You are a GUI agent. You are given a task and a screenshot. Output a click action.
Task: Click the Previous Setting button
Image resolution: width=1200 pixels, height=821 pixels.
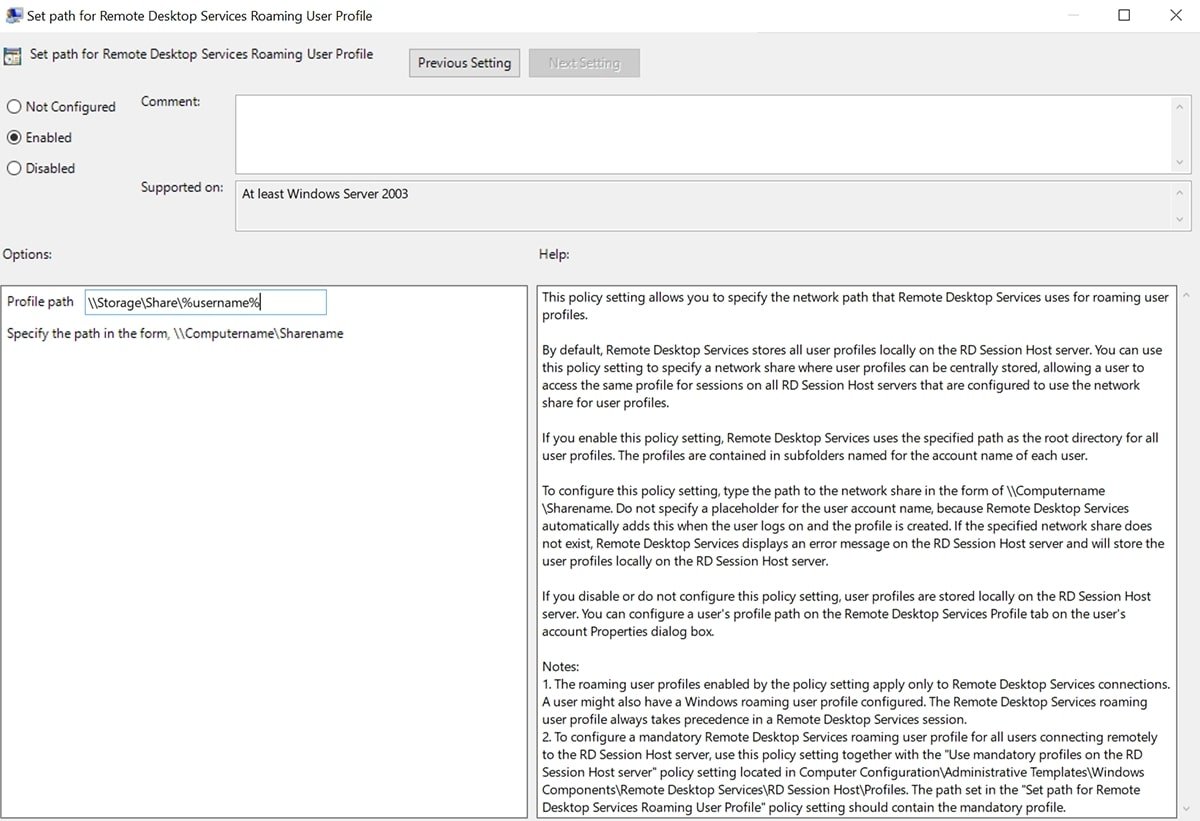464,62
